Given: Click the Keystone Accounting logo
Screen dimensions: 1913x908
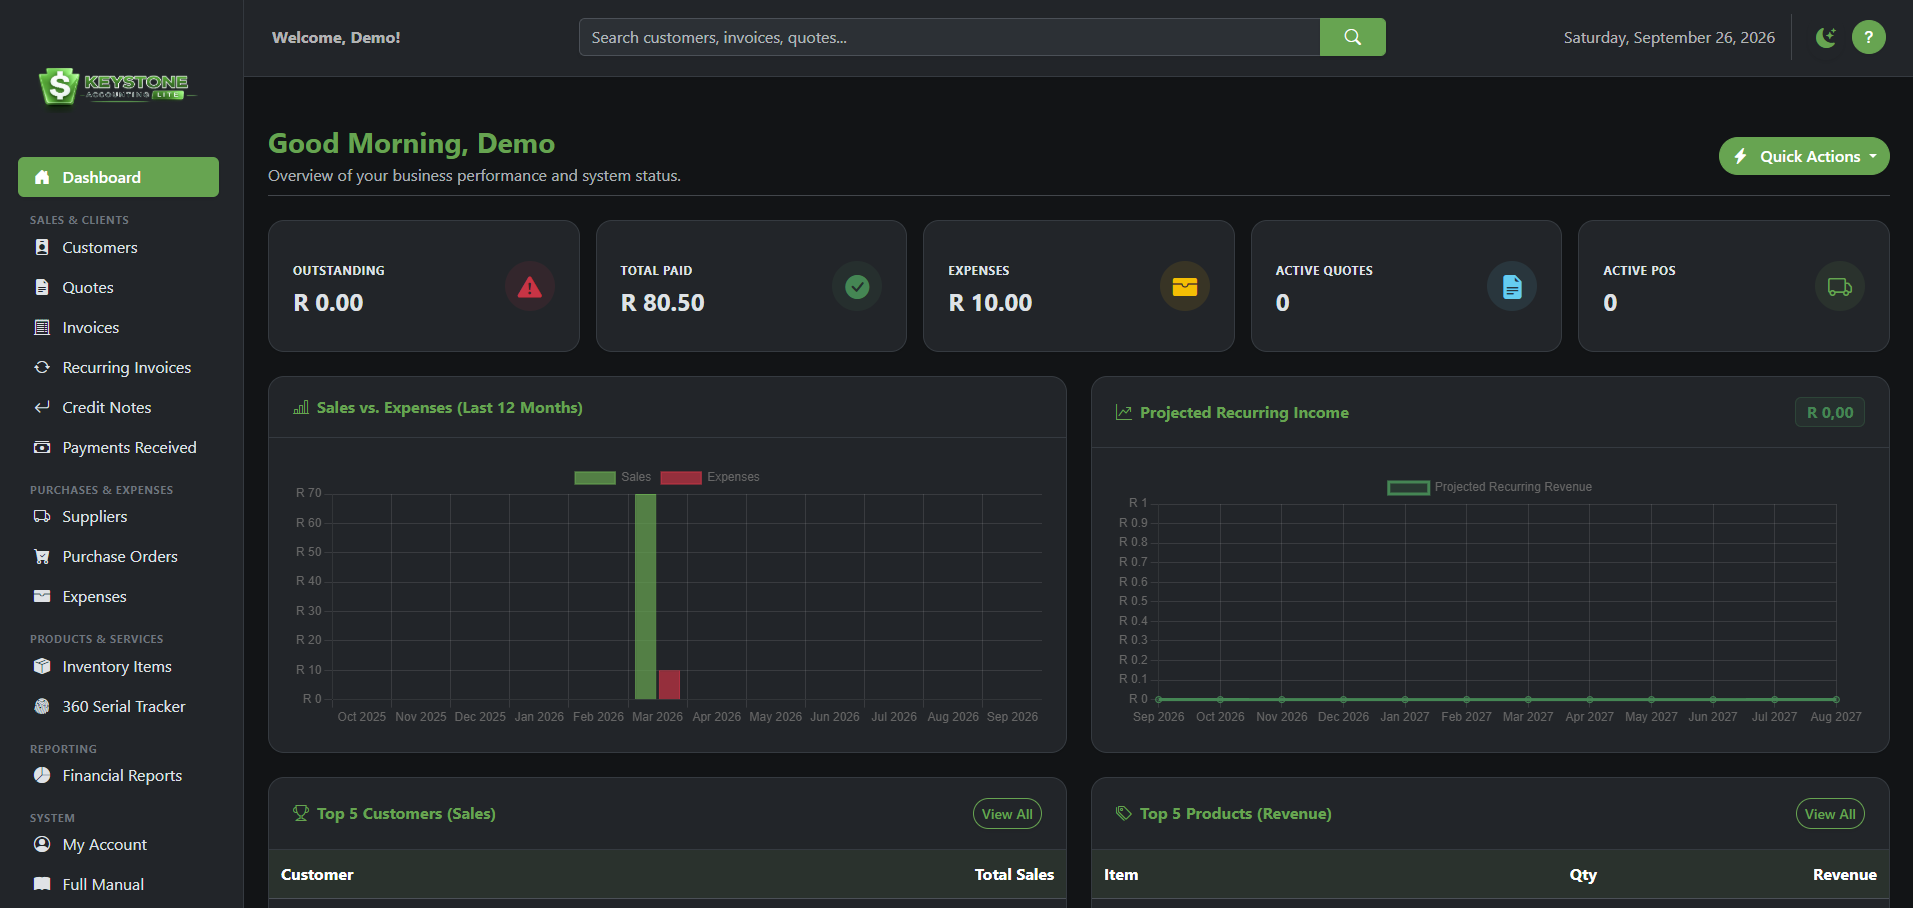Looking at the screenshot, I should 115,87.
